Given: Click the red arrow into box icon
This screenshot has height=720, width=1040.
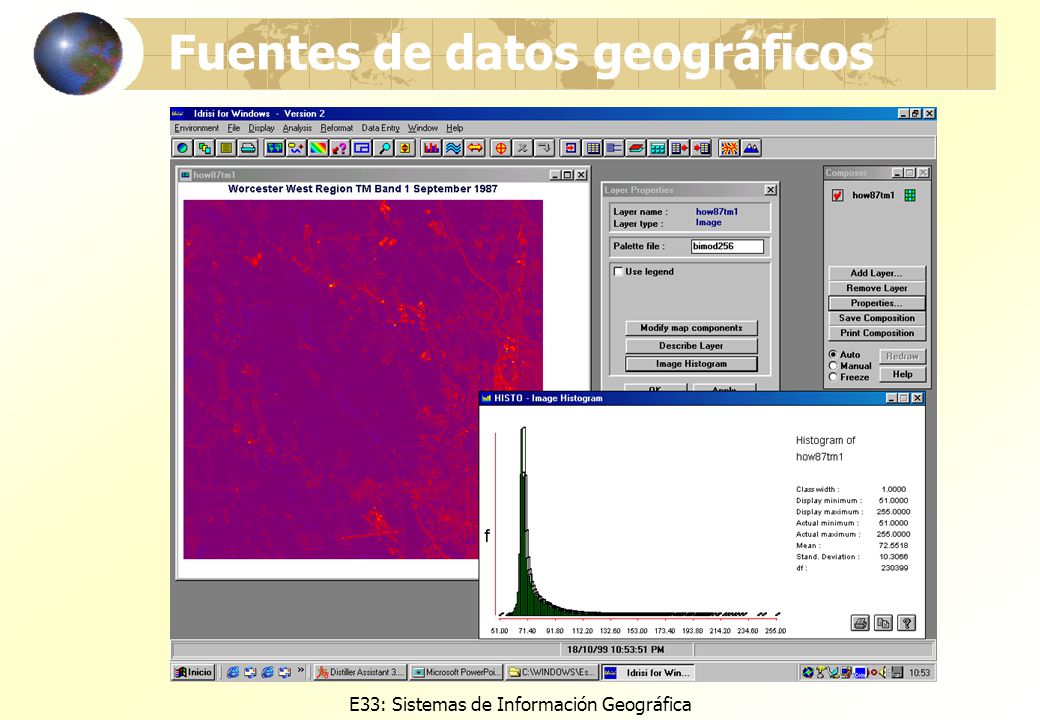Looking at the screenshot, I should pyautogui.click(x=570, y=148).
